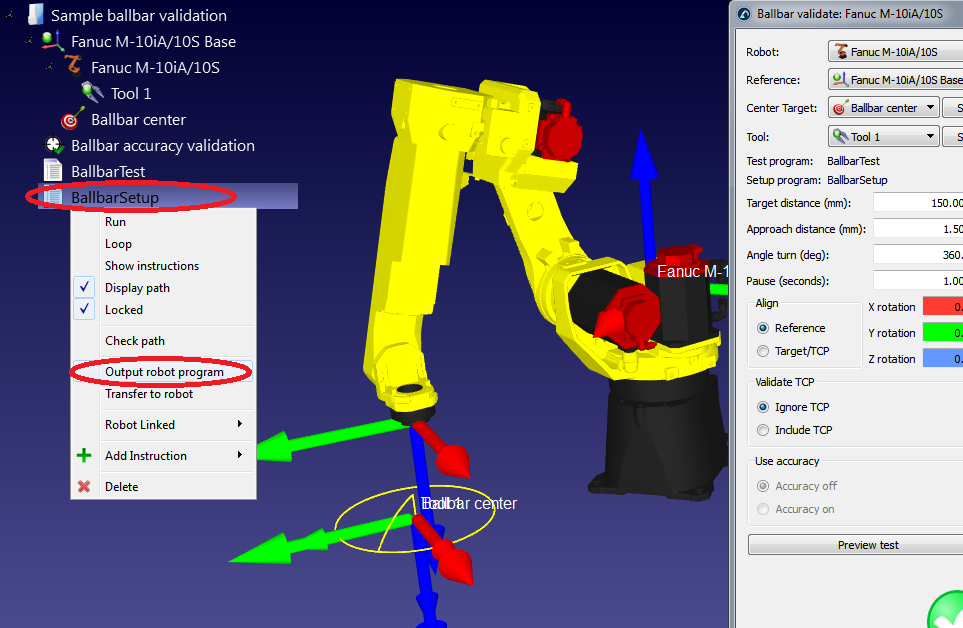Open the Center Target dropdown
This screenshot has height=628, width=963.
point(932,107)
